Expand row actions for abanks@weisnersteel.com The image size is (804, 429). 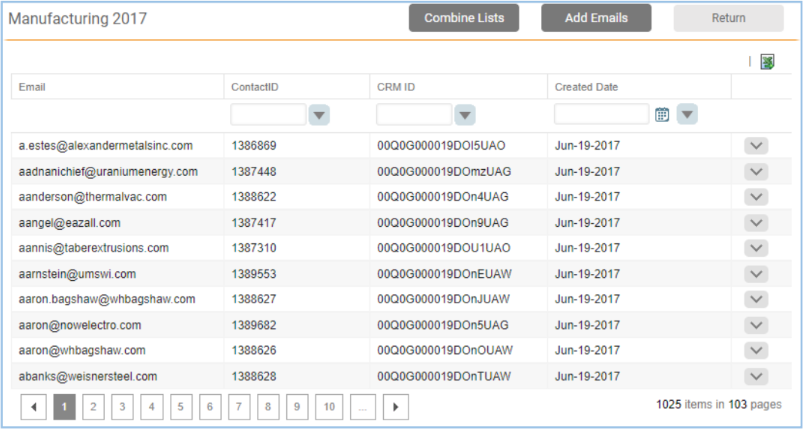point(756,377)
